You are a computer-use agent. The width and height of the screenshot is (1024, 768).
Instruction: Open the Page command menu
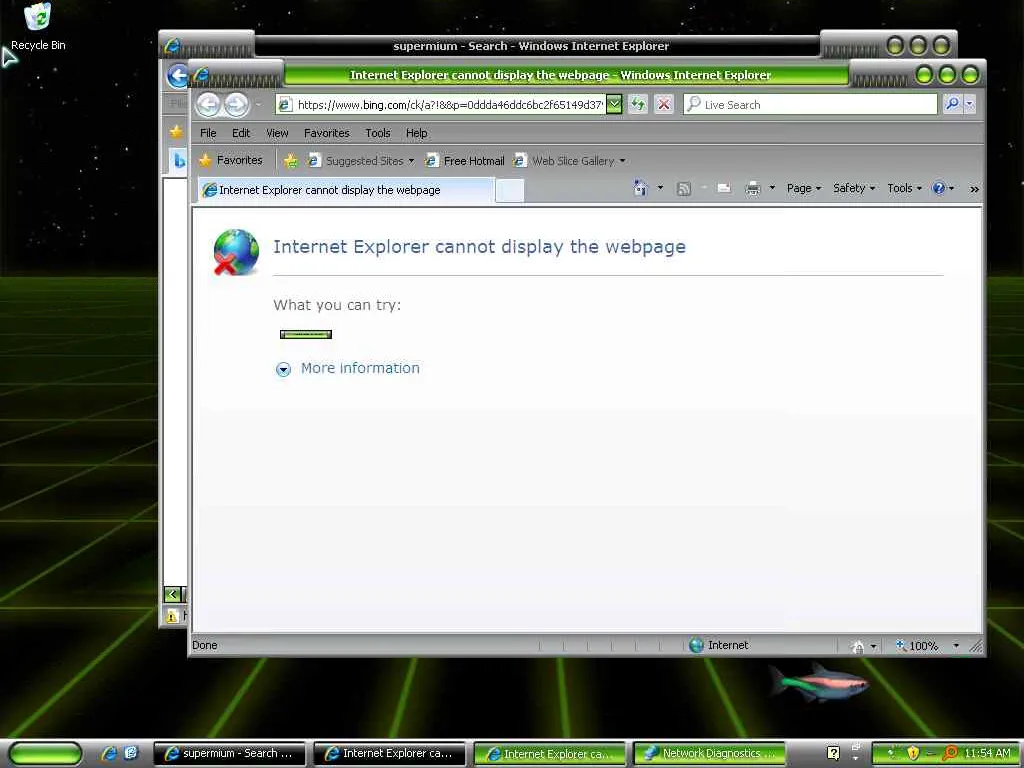803,188
